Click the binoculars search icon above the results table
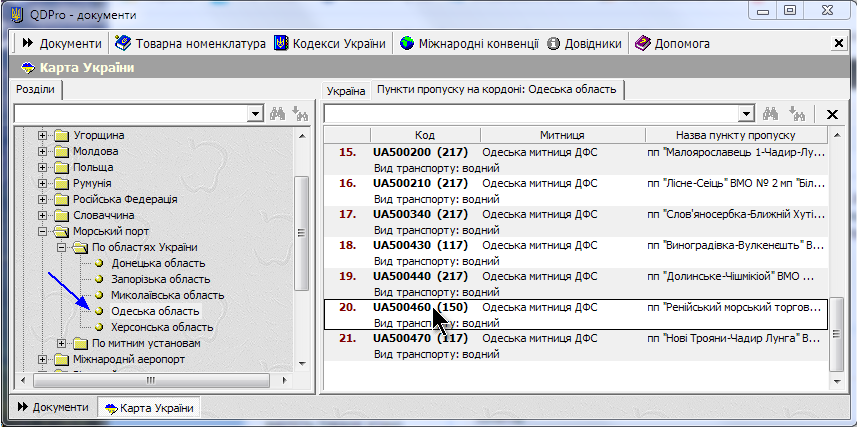Screen dimensions: 857x427 point(771,114)
